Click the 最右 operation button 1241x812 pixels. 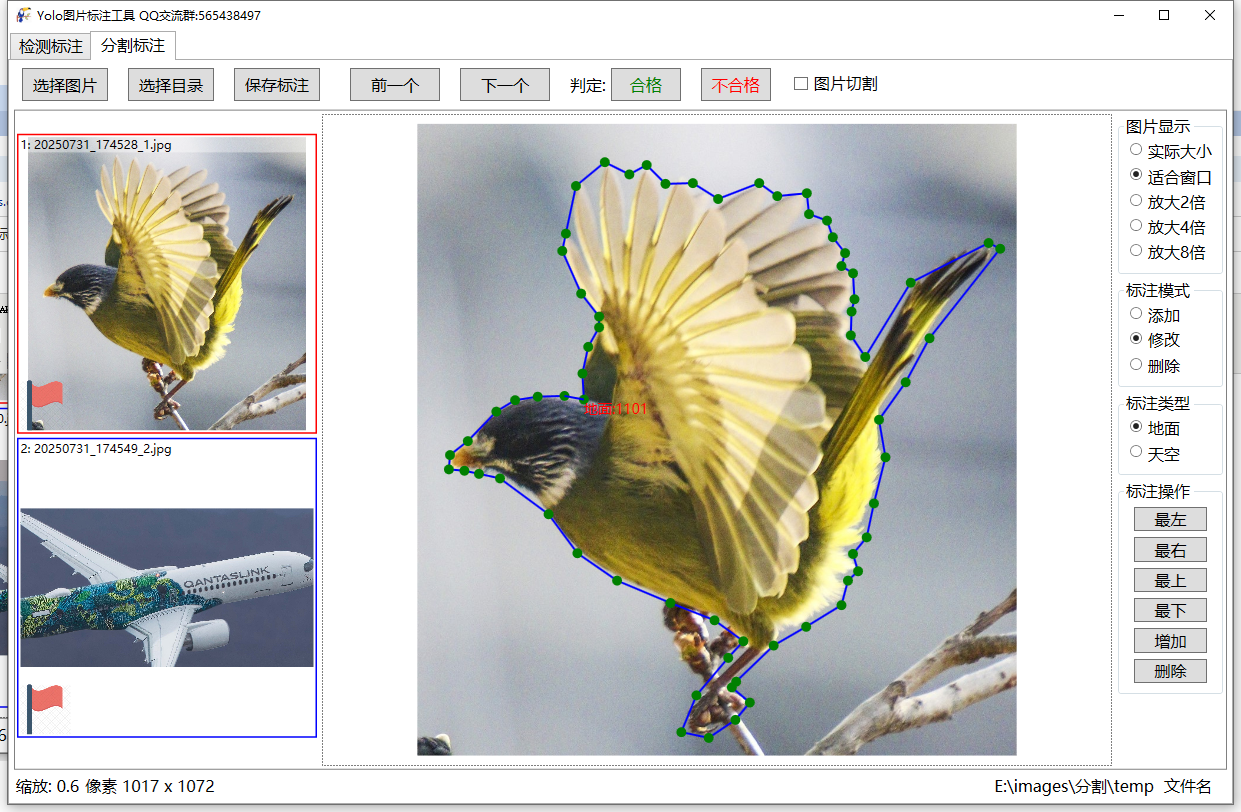[1170, 550]
